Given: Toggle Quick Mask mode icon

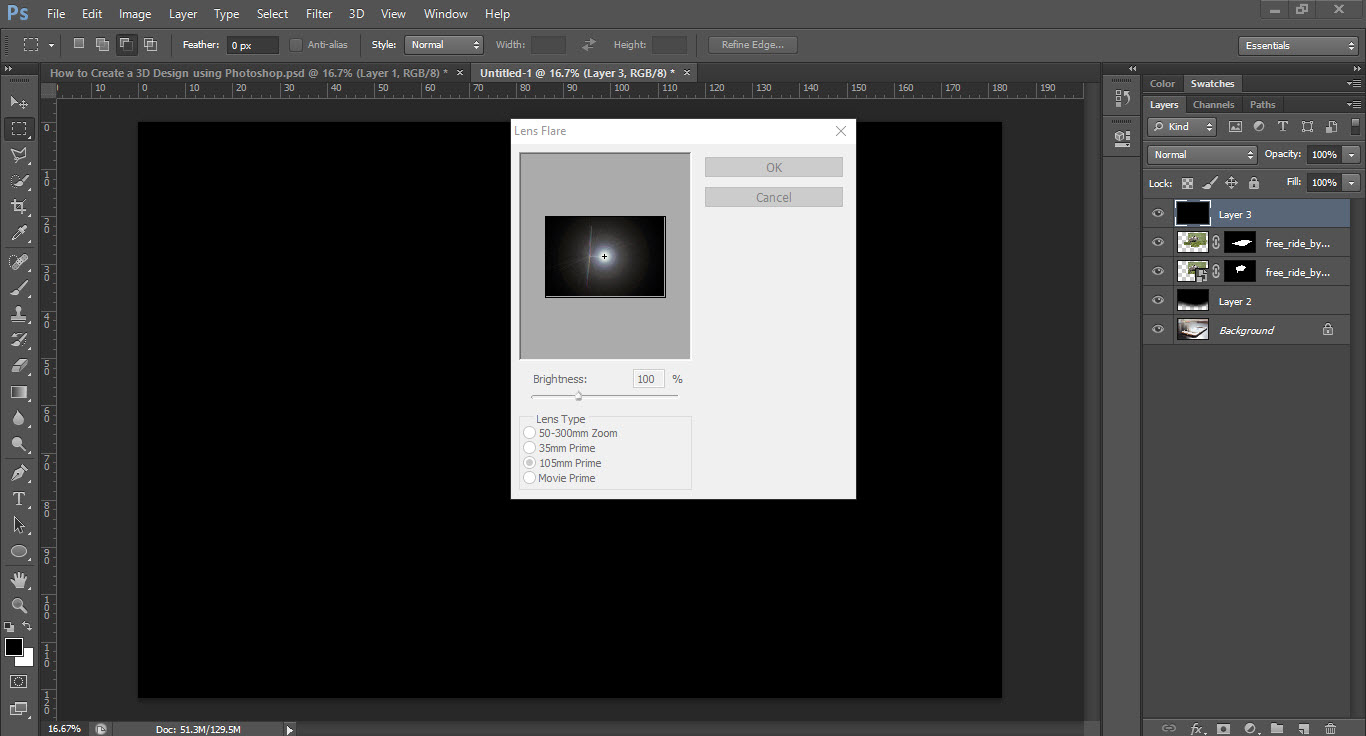Looking at the screenshot, I should [x=19, y=681].
